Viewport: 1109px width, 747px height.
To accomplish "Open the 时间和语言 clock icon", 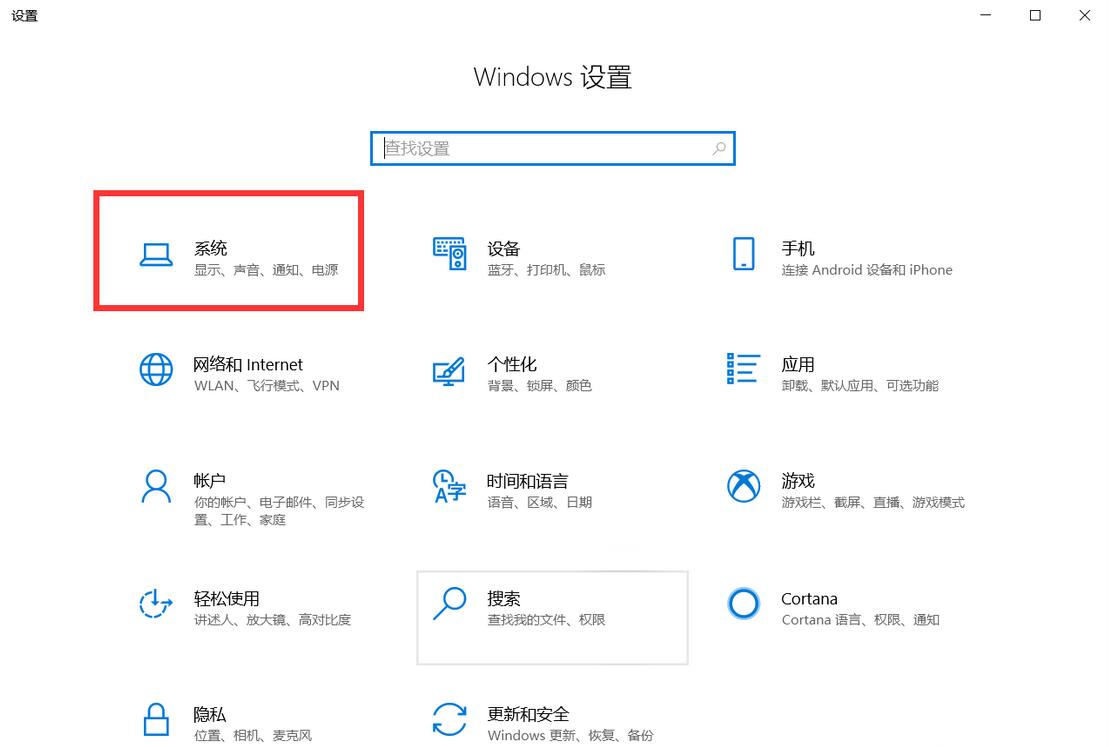I will point(449,486).
